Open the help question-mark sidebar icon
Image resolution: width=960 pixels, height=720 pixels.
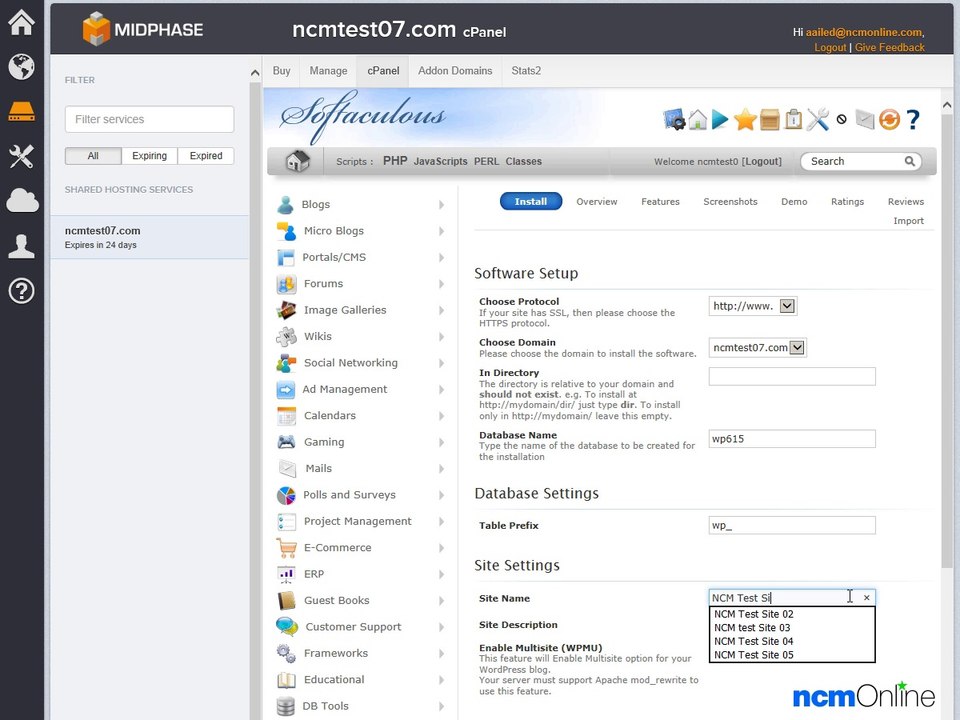pos(21,291)
